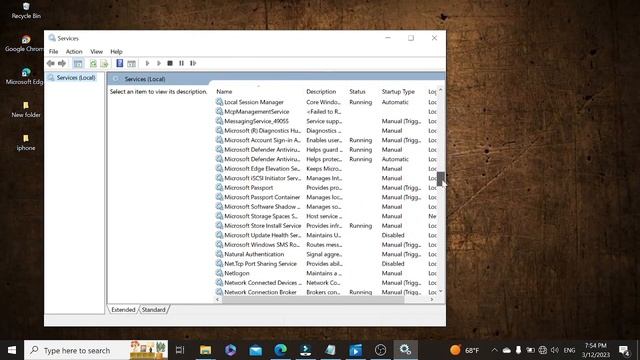Open the Action menu
The image size is (640, 360).
(x=74, y=51)
